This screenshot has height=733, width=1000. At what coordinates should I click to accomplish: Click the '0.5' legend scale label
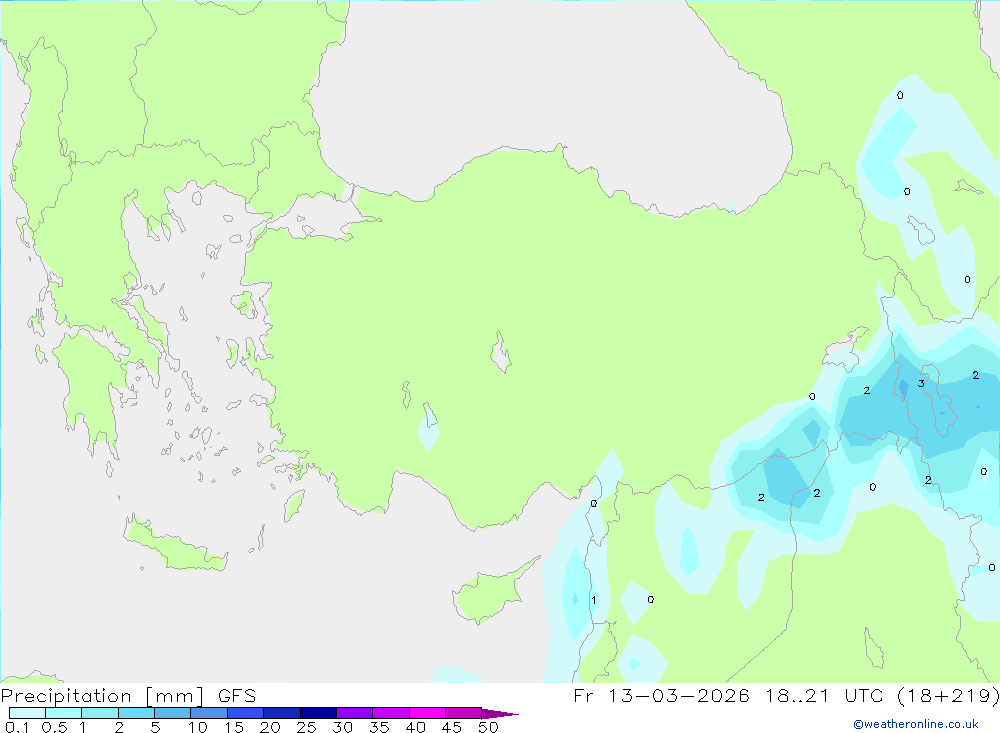(x=54, y=727)
